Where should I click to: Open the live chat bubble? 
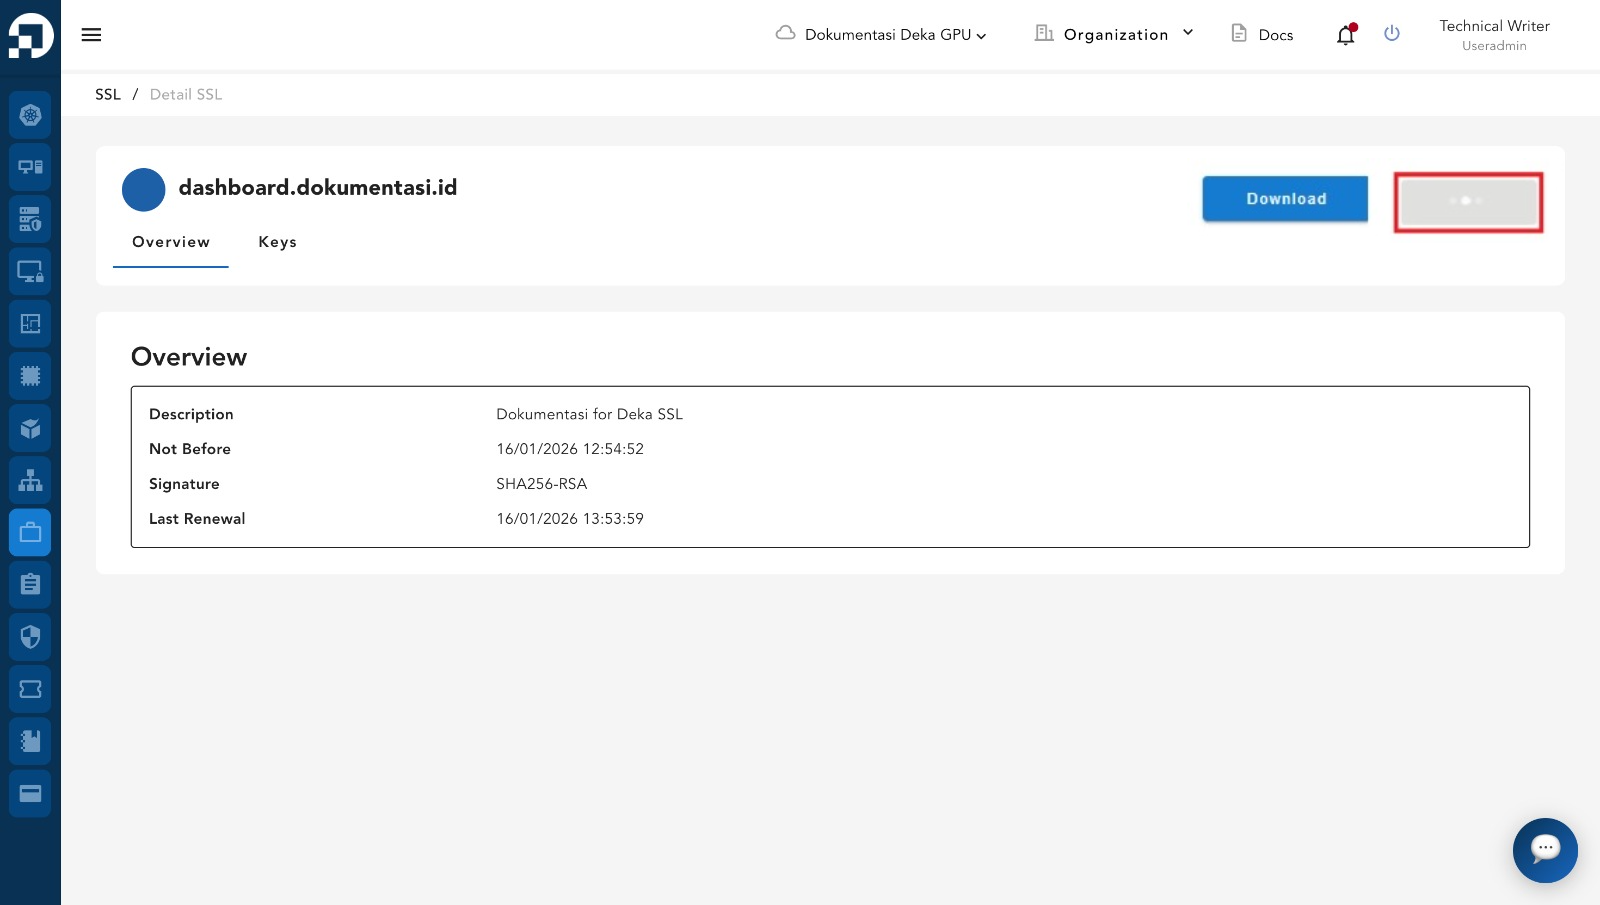point(1544,849)
